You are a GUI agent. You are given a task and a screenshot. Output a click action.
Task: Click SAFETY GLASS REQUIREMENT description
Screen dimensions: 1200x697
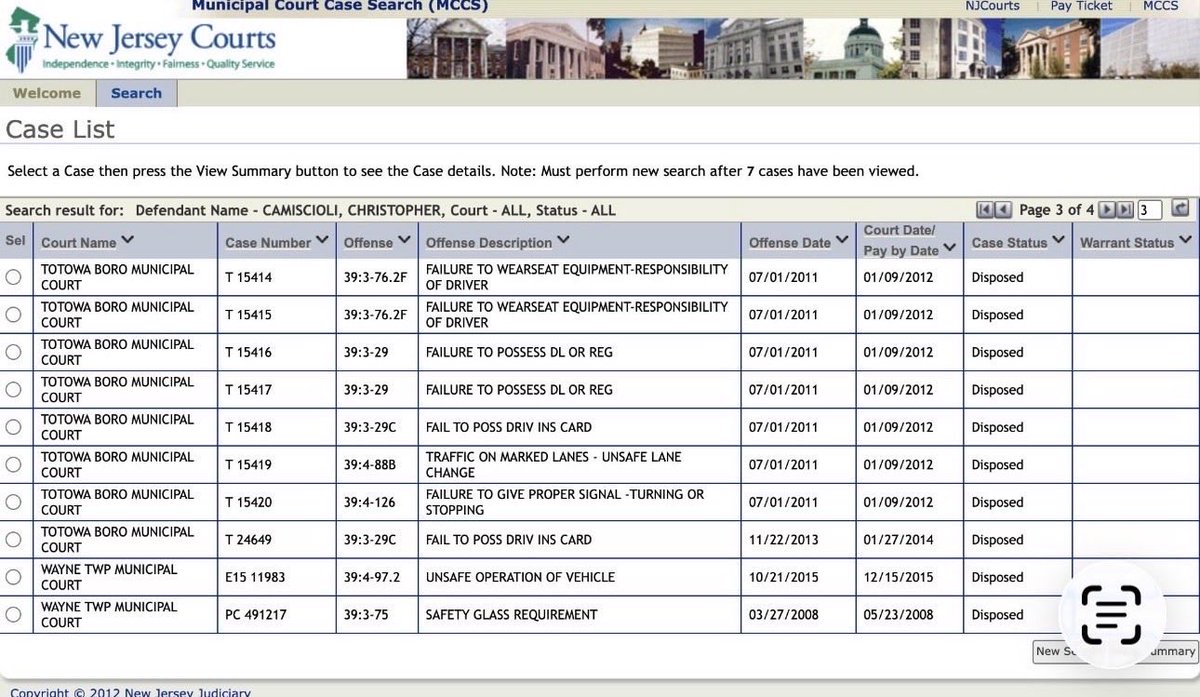[511, 614]
